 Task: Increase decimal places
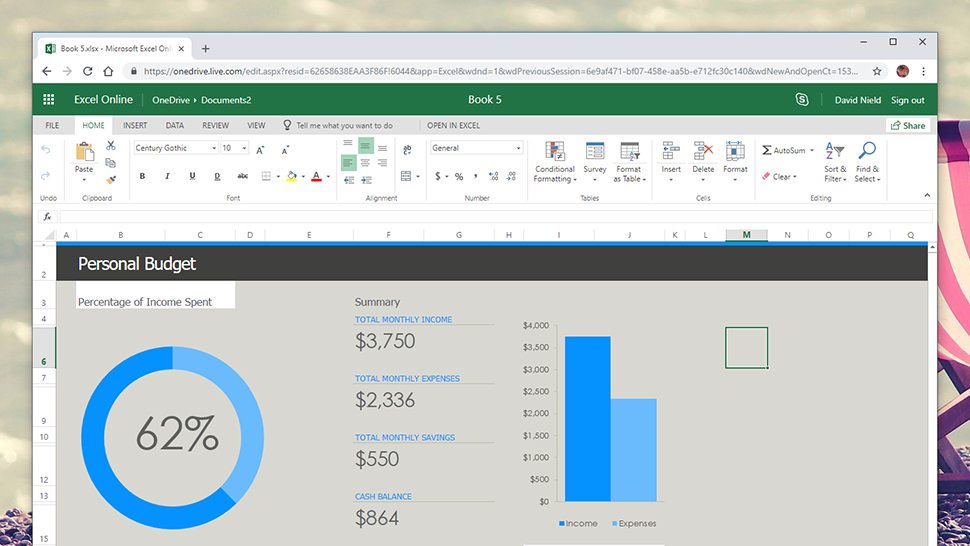493,177
